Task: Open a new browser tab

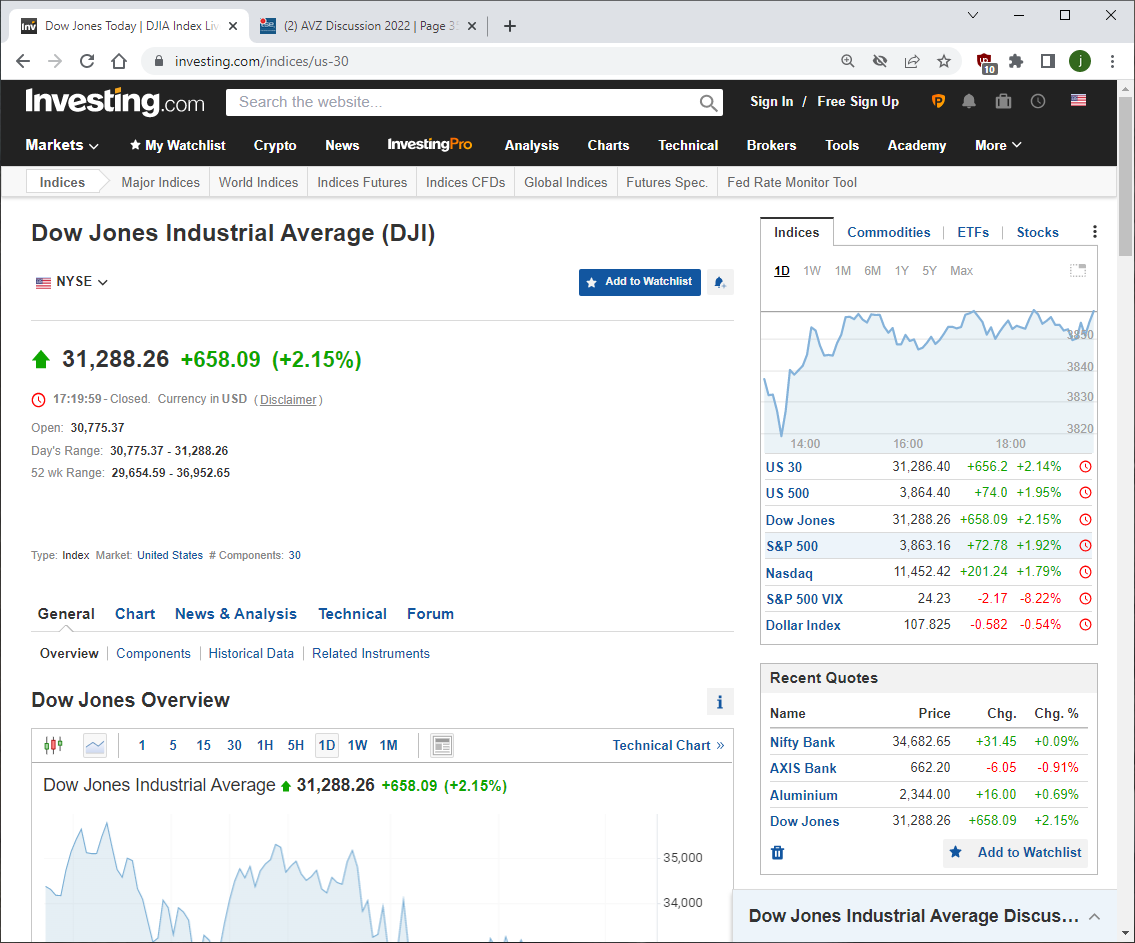Action: coord(510,26)
